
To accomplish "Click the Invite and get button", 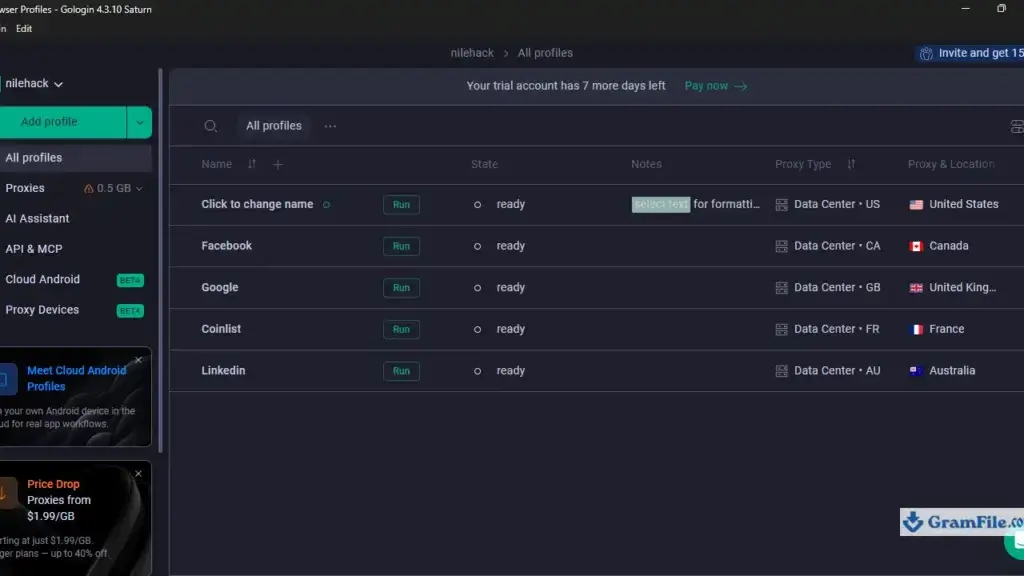I will [970, 54].
